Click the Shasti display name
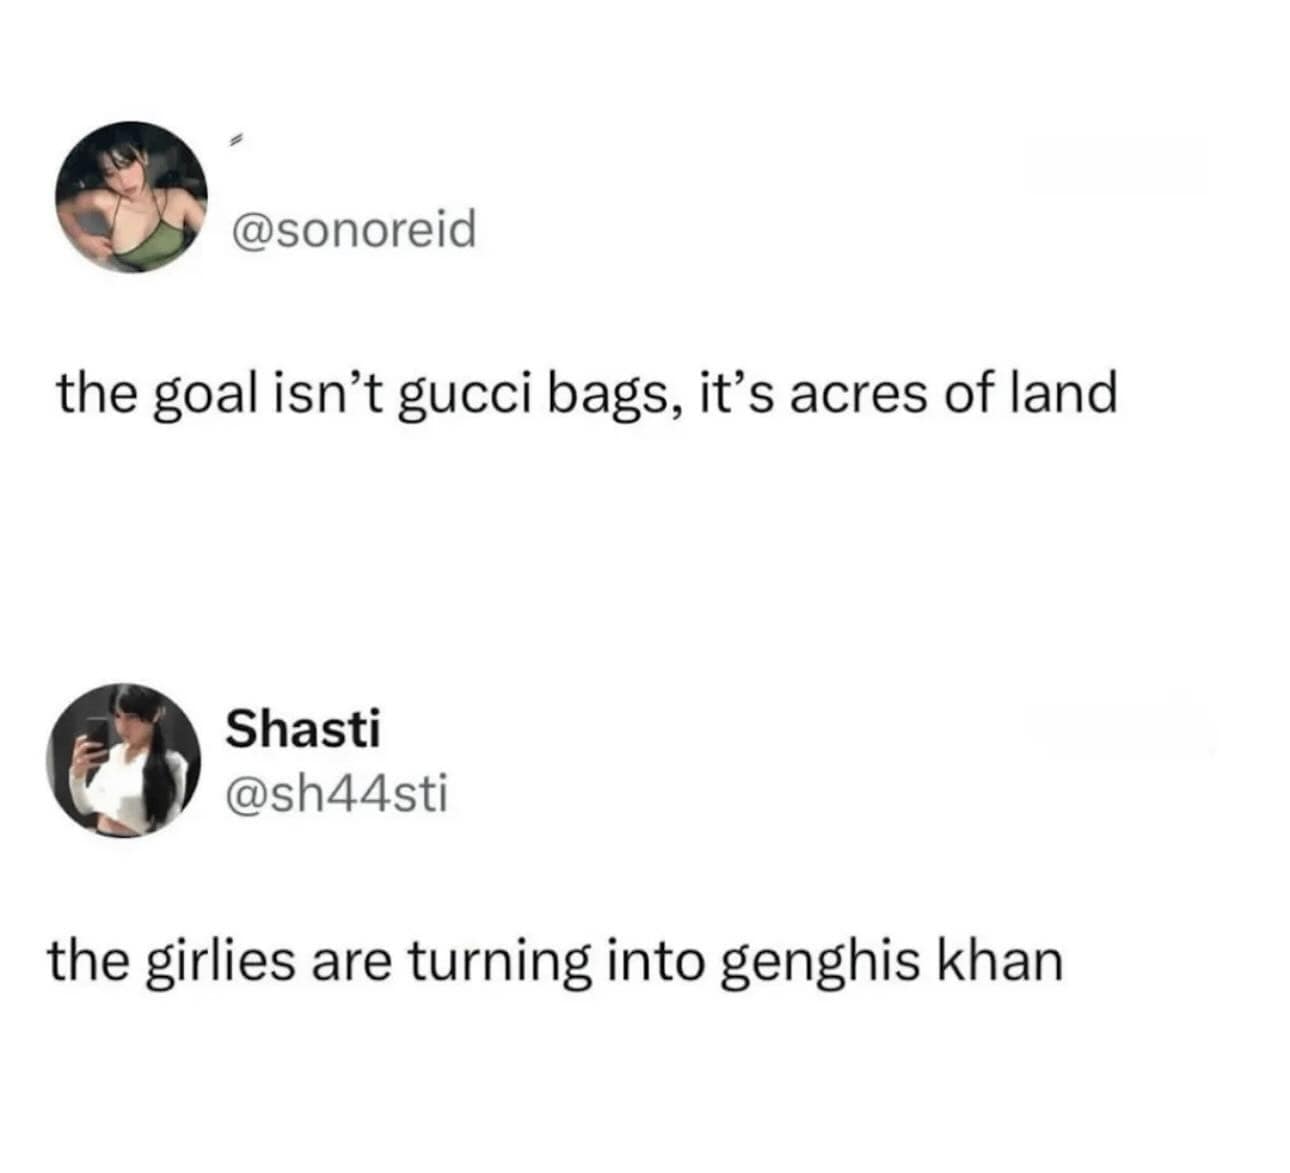Viewport: 1290px width, 1173px height. click(x=303, y=728)
